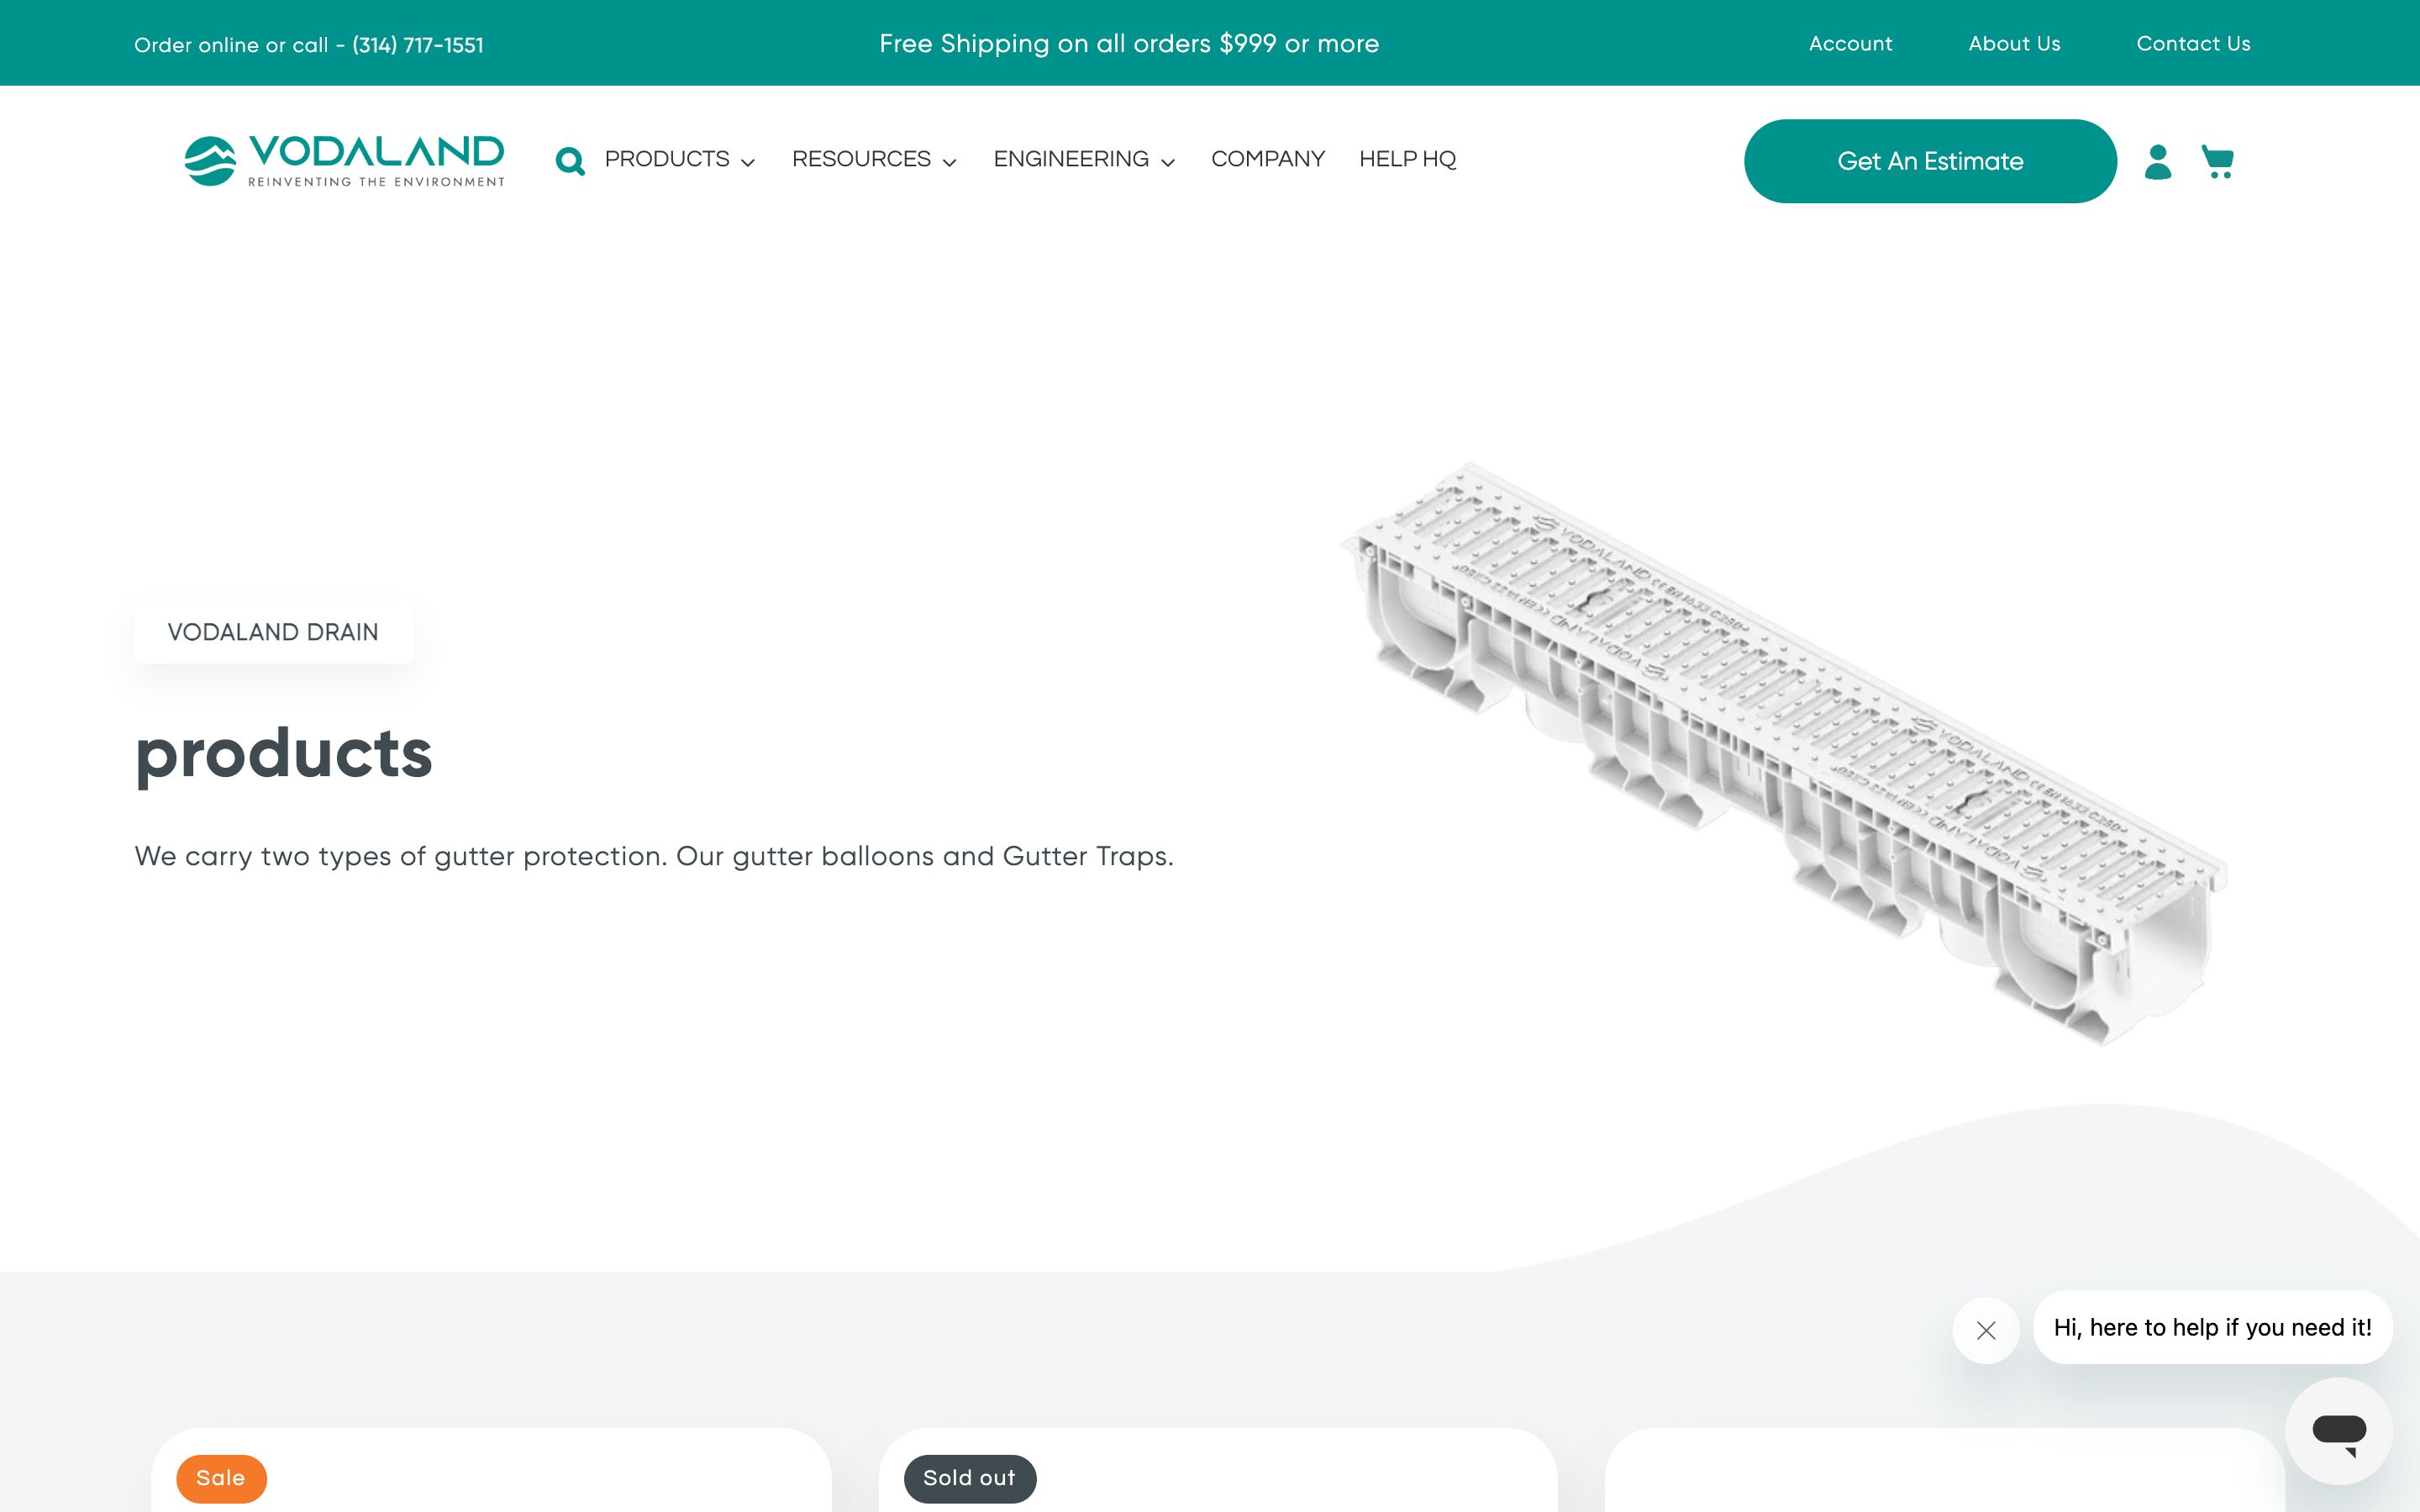Go to the Company page
Screen dimensions: 2420x1512
(x=1267, y=160)
